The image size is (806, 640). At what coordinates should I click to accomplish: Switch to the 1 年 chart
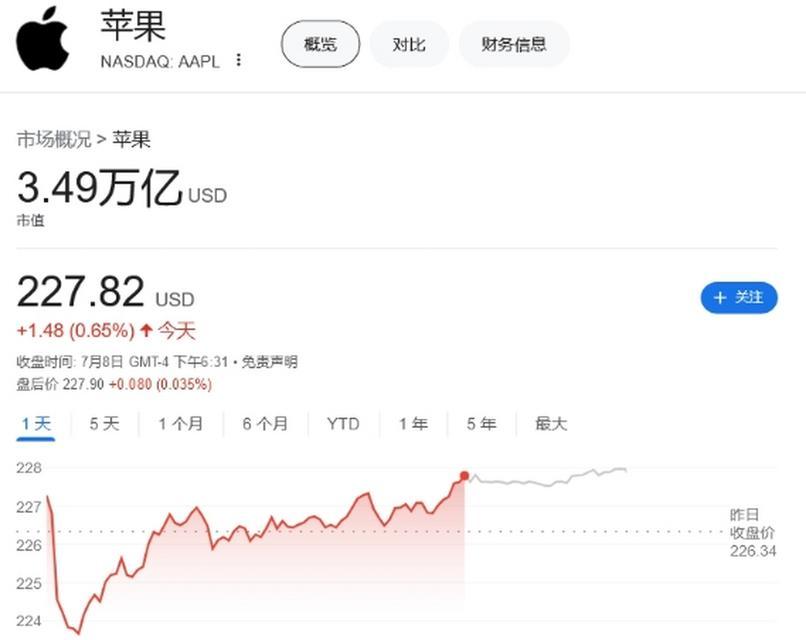click(413, 424)
